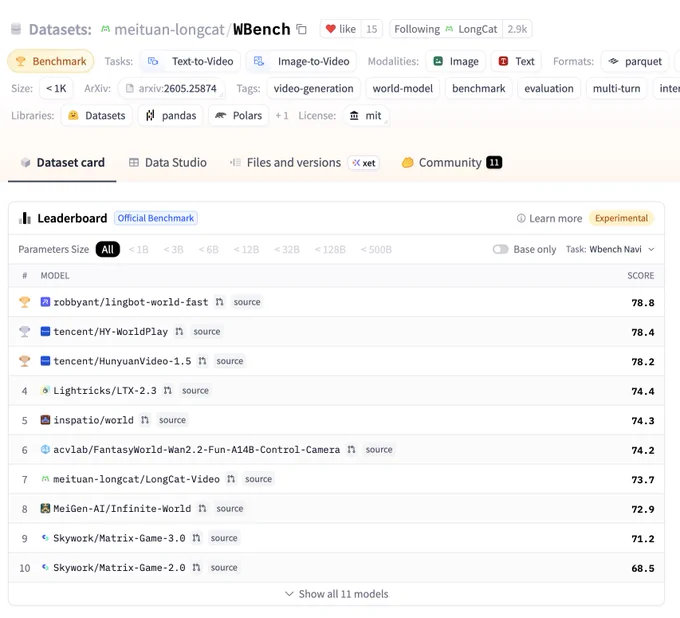Select the < 3B parameters filter
The width and height of the screenshot is (680, 618).
pos(173,250)
